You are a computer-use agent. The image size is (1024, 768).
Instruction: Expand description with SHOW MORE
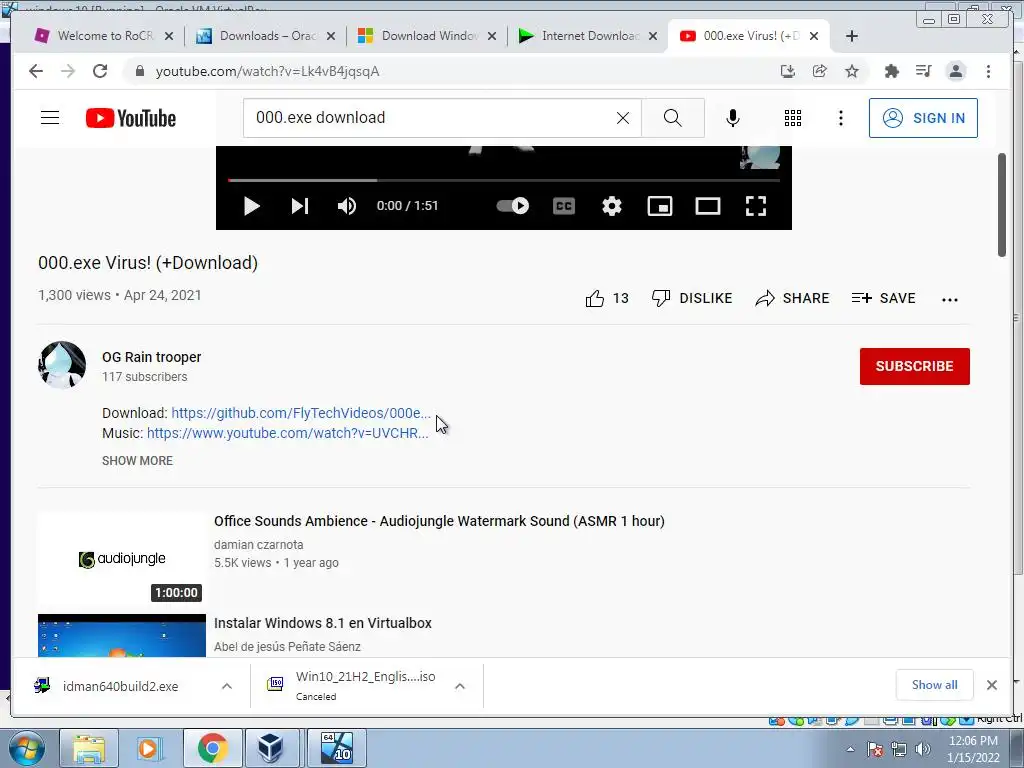pos(137,461)
